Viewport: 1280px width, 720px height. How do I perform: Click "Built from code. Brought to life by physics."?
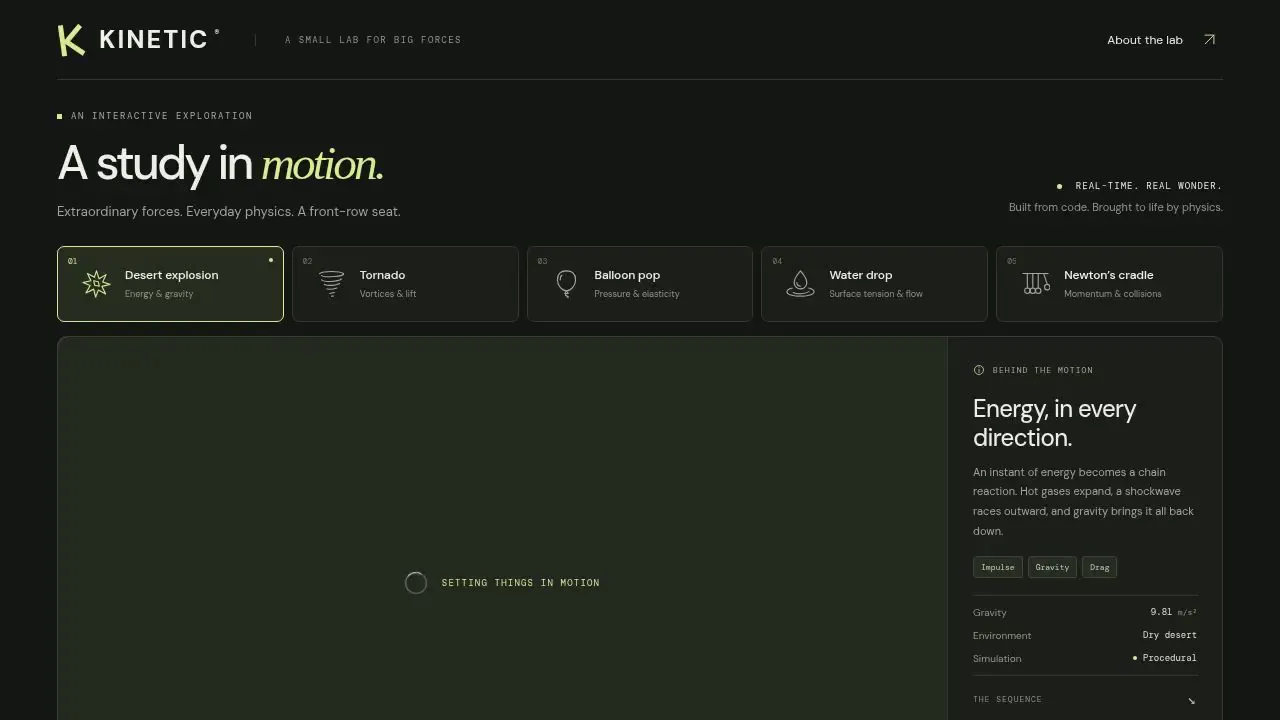[1115, 207]
